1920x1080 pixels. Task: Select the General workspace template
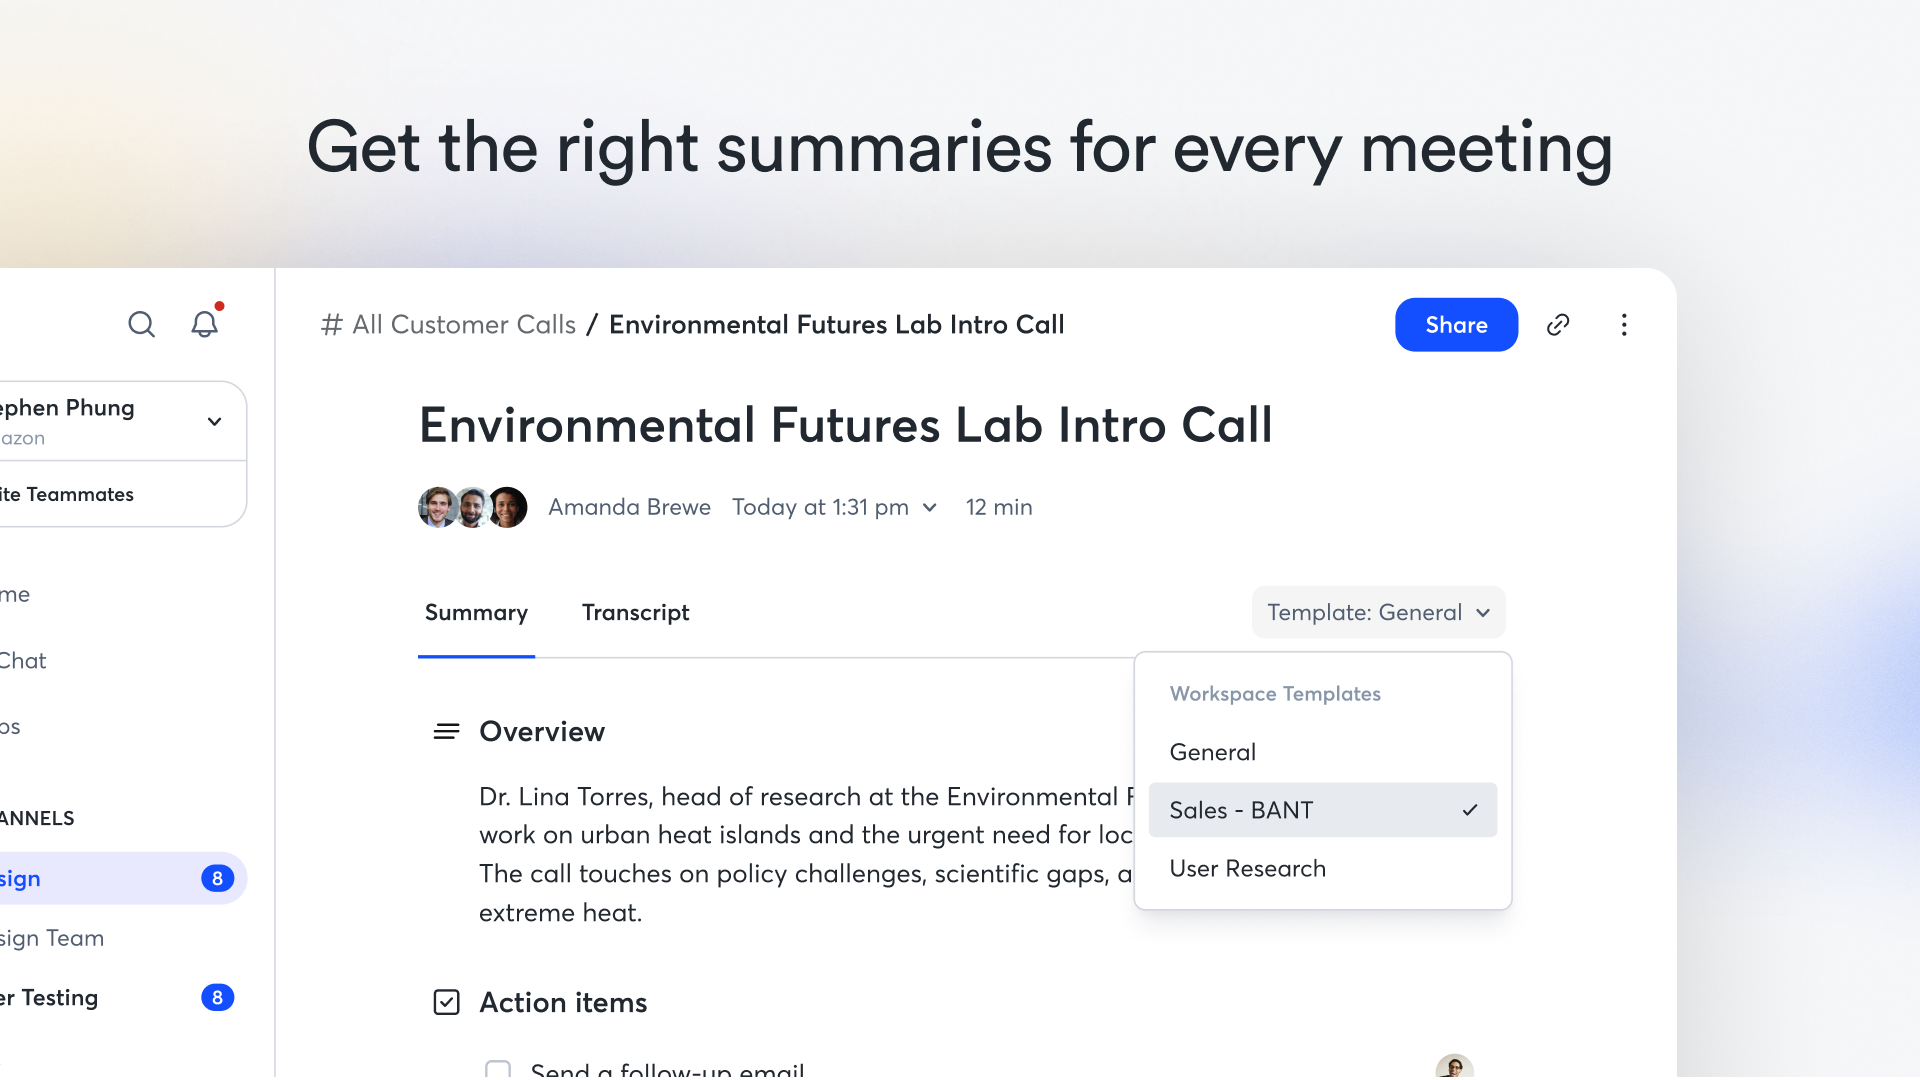(1212, 751)
